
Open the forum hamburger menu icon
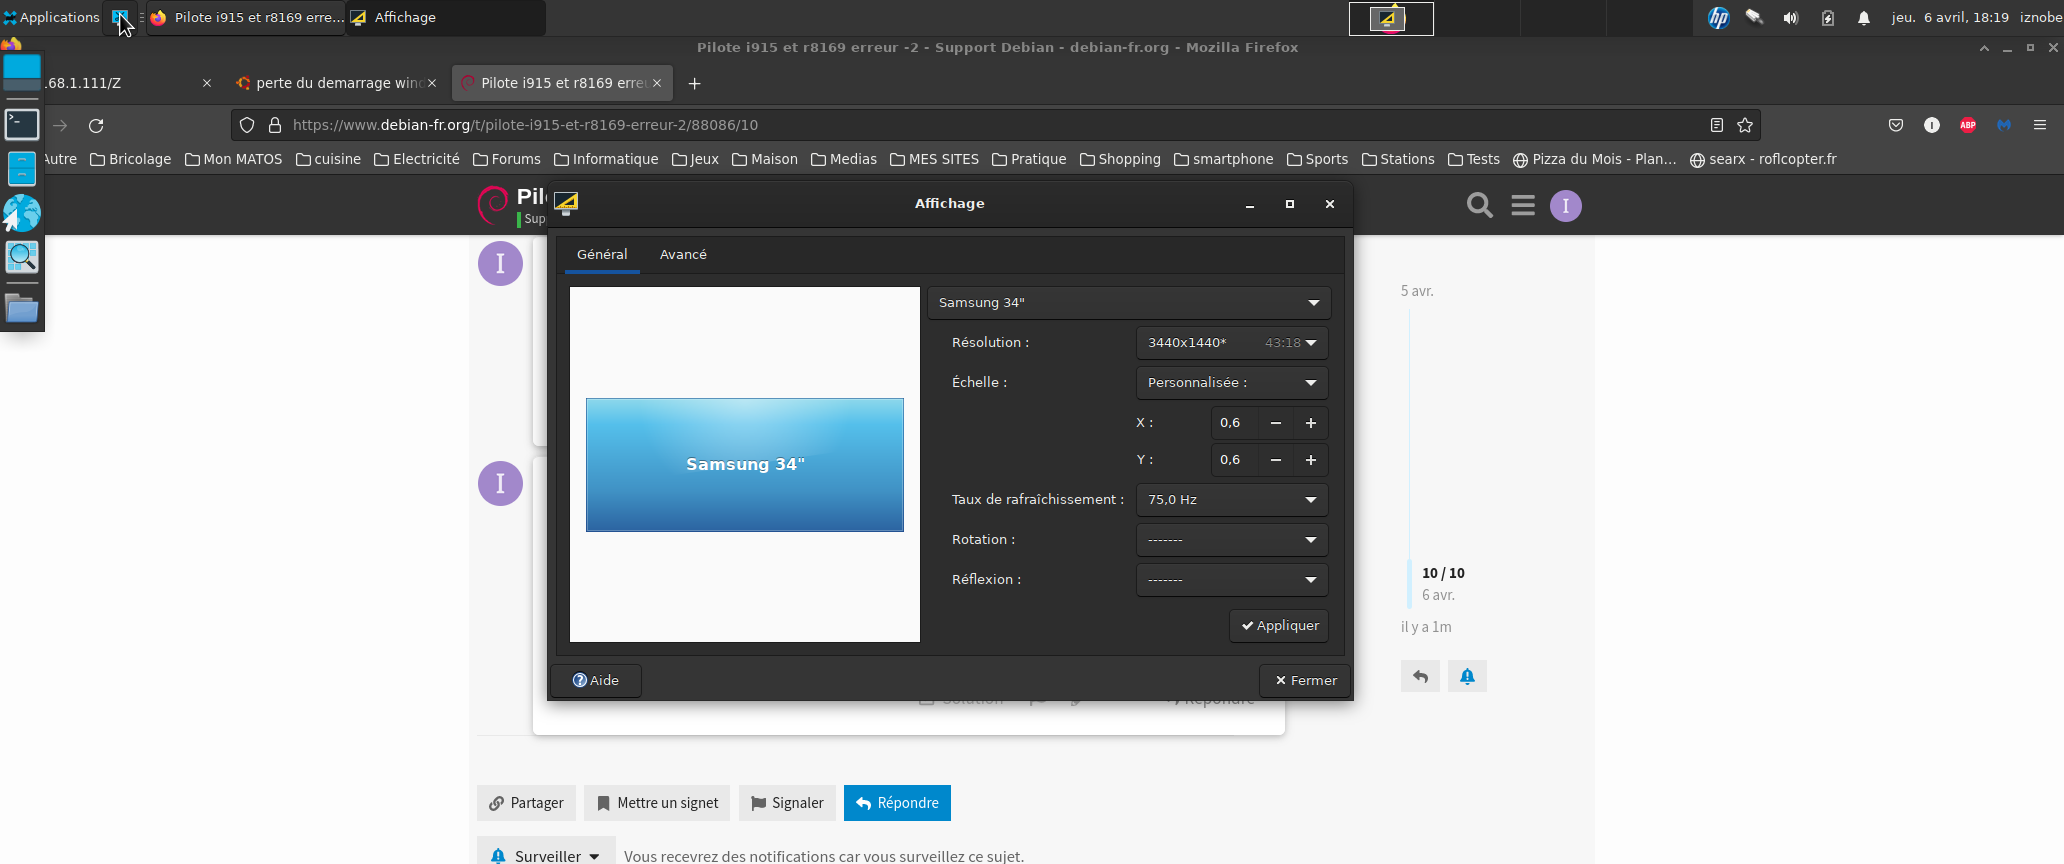coord(1523,205)
